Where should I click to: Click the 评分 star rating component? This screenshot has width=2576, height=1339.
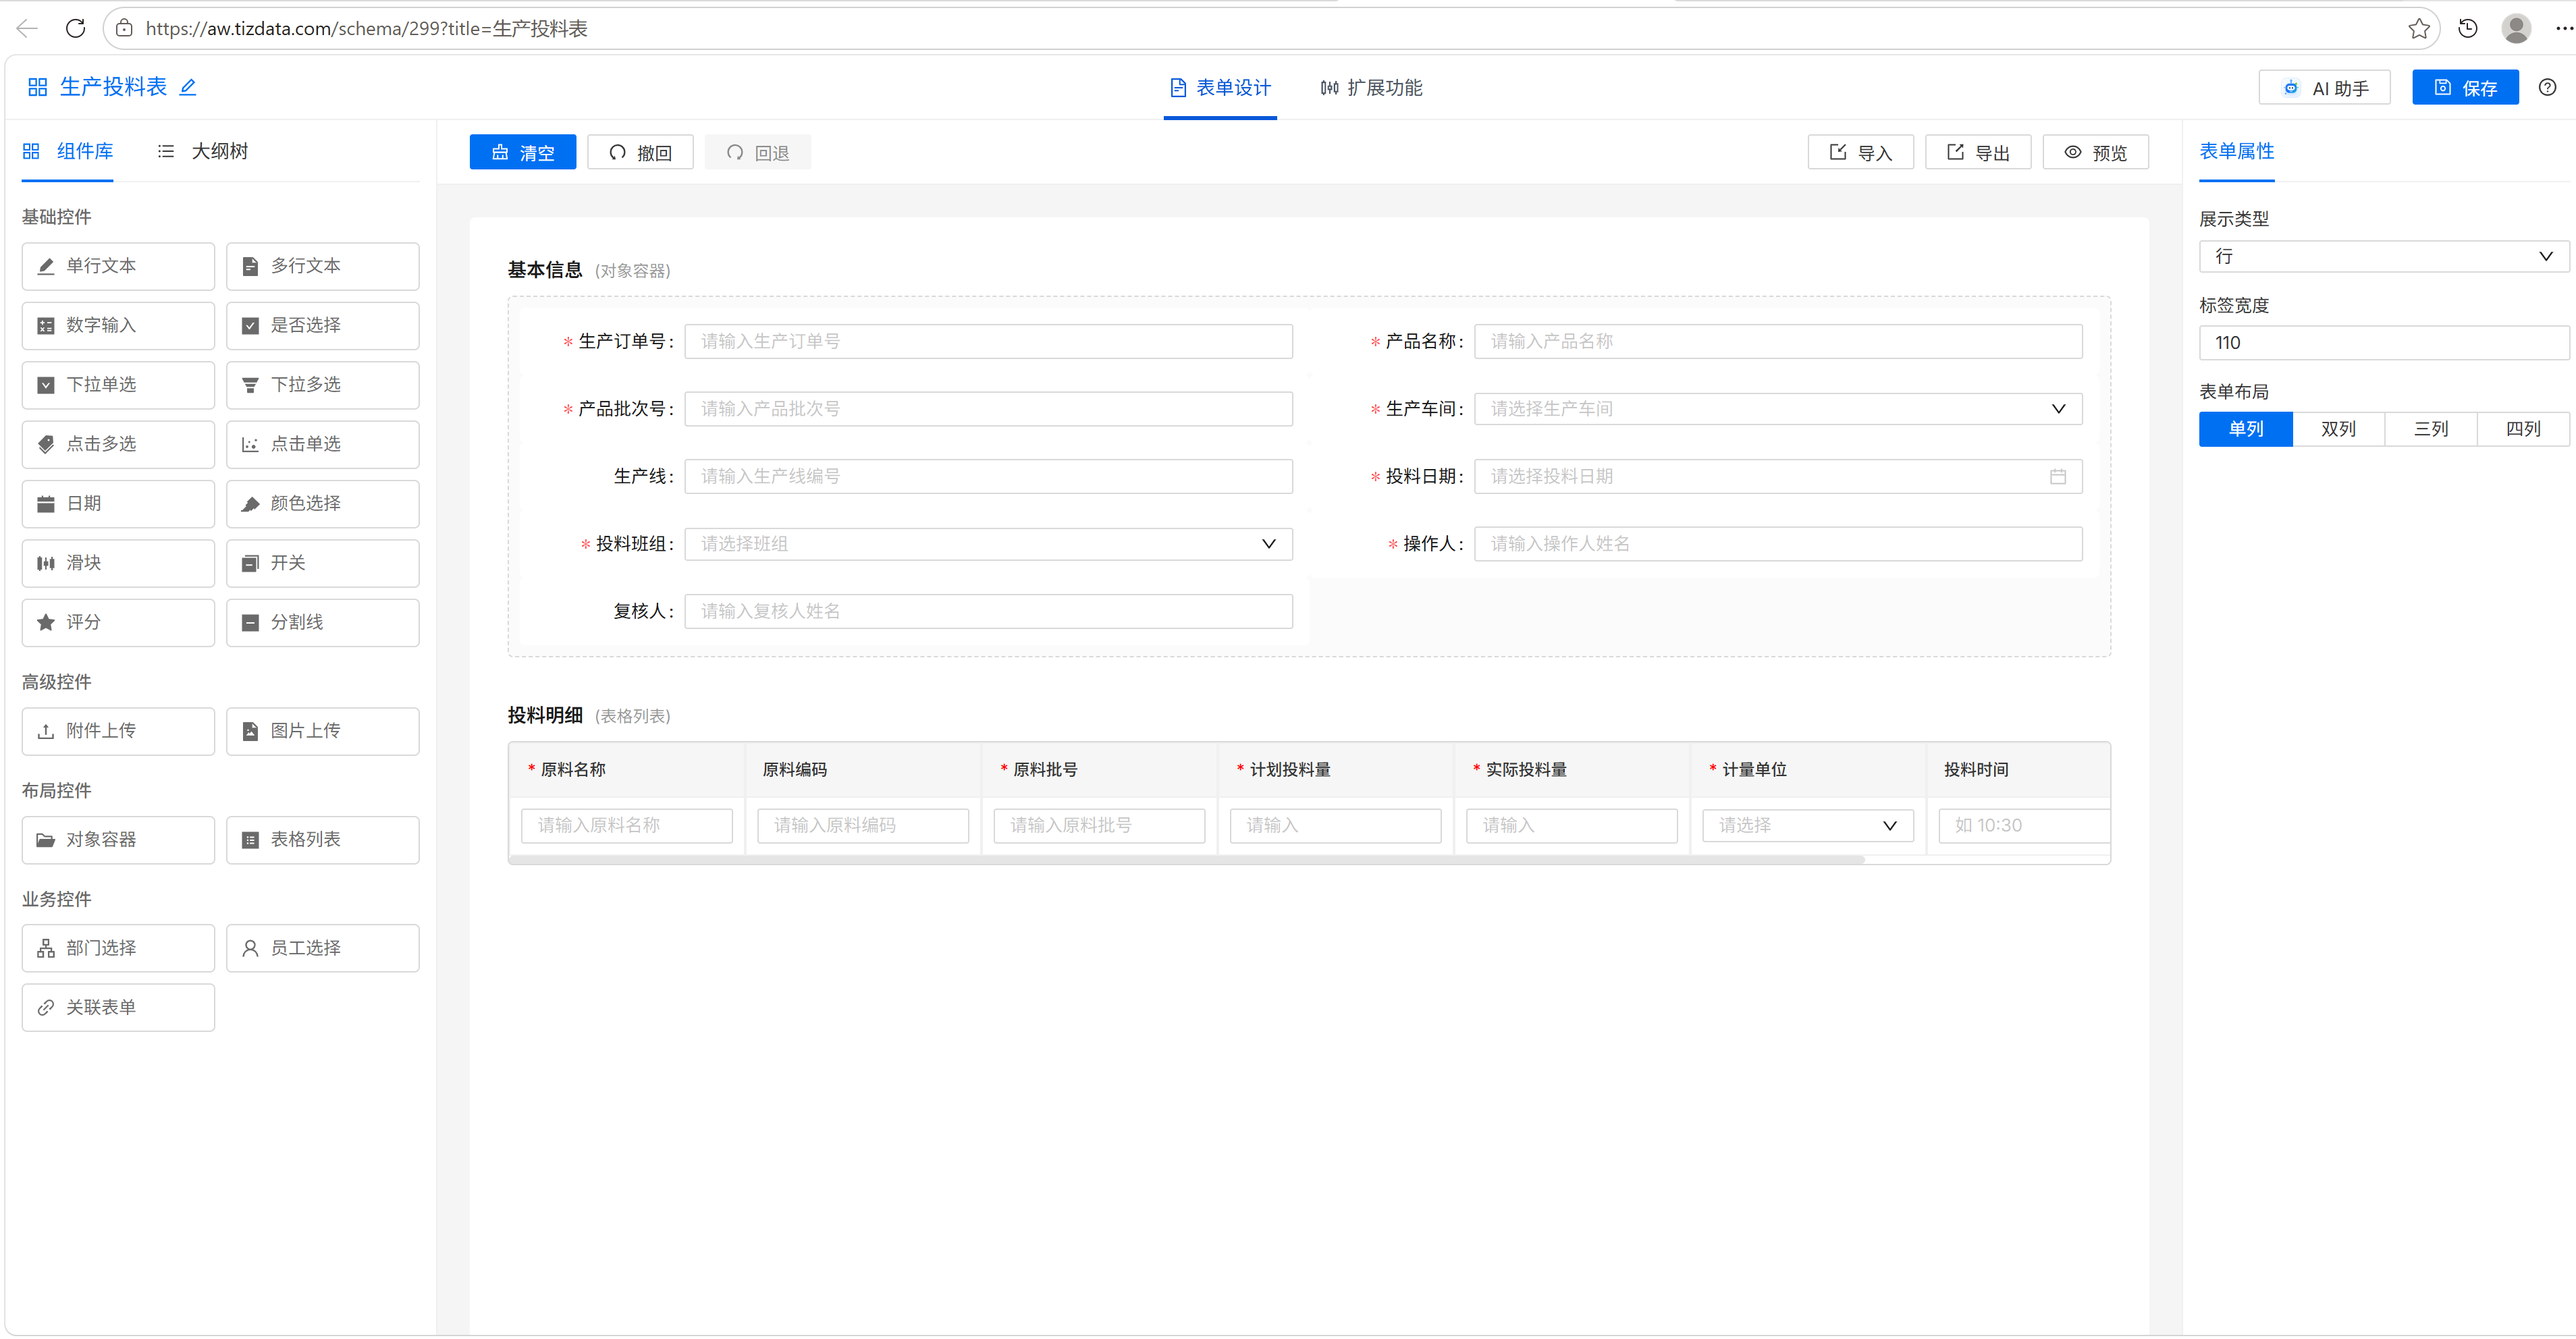118,622
